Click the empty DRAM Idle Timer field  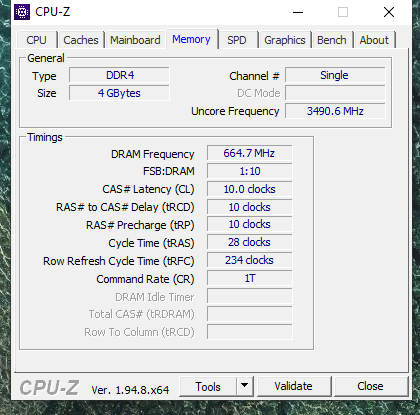click(x=249, y=296)
